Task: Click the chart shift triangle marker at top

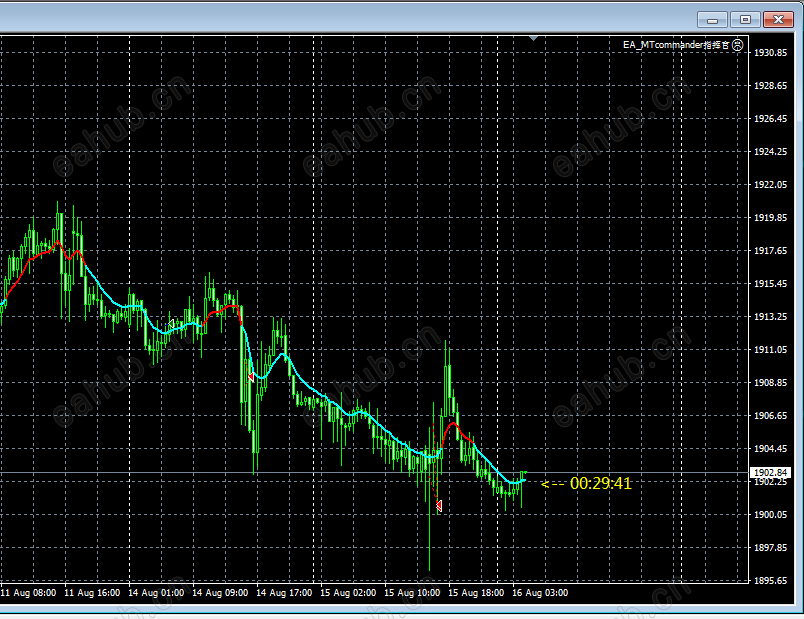Action: pyautogui.click(x=533, y=38)
